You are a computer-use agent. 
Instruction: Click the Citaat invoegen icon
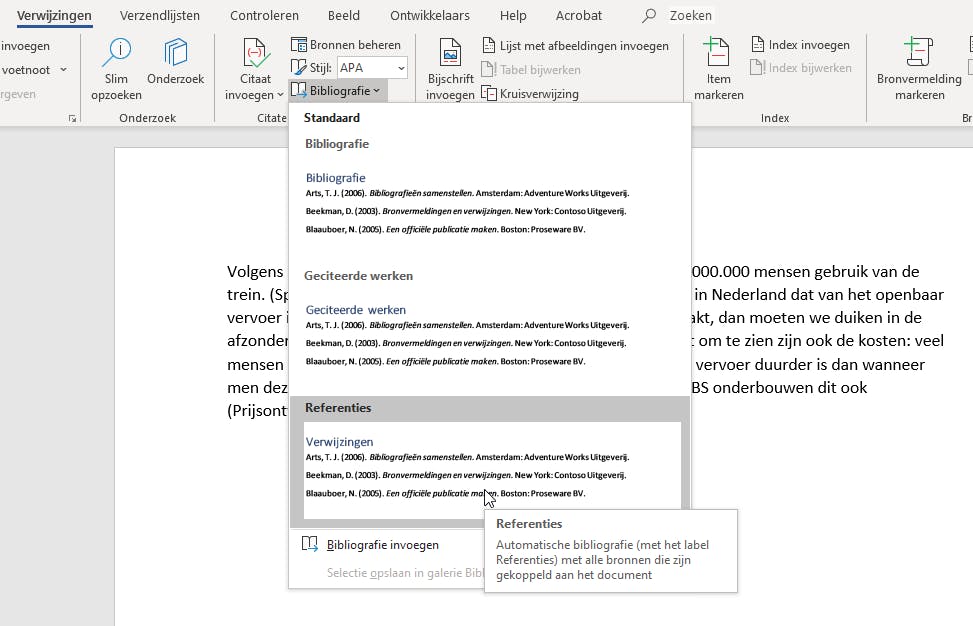(x=255, y=53)
